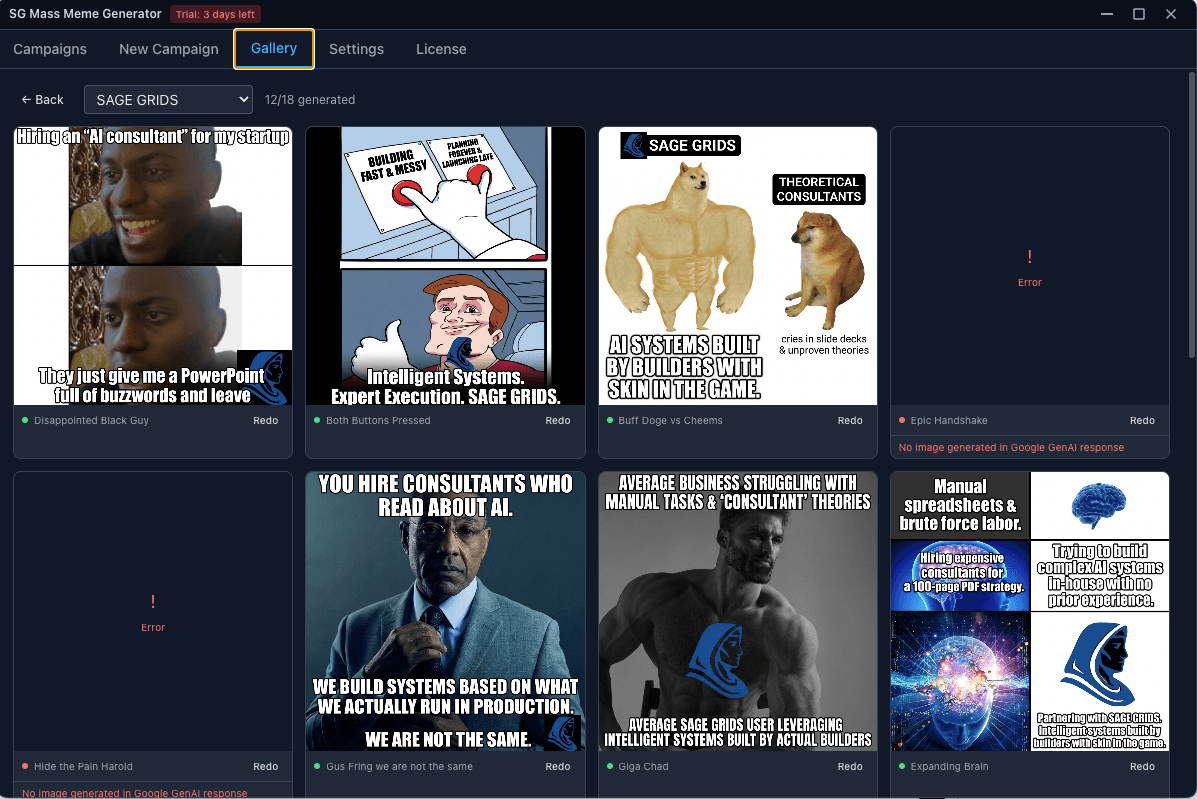Image resolution: width=1197 pixels, height=799 pixels.
Task: Redo the Disappointed Black Guy meme
Action: tap(266, 420)
